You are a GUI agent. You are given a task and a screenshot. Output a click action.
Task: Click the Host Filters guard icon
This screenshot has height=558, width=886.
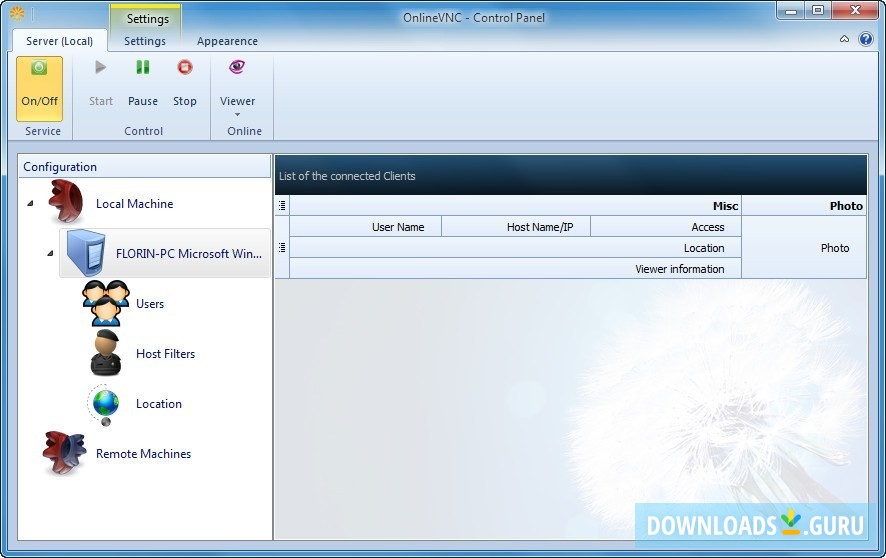(106, 353)
